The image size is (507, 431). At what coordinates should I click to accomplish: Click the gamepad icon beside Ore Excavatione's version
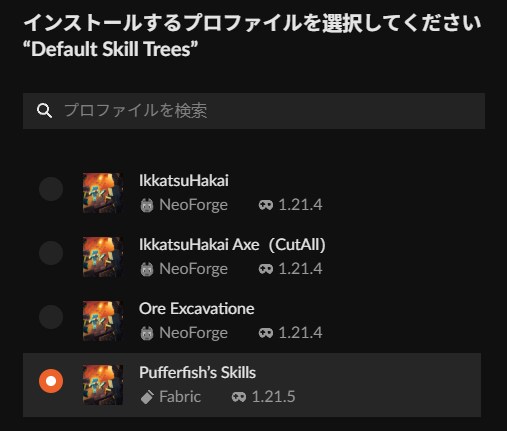point(266,333)
